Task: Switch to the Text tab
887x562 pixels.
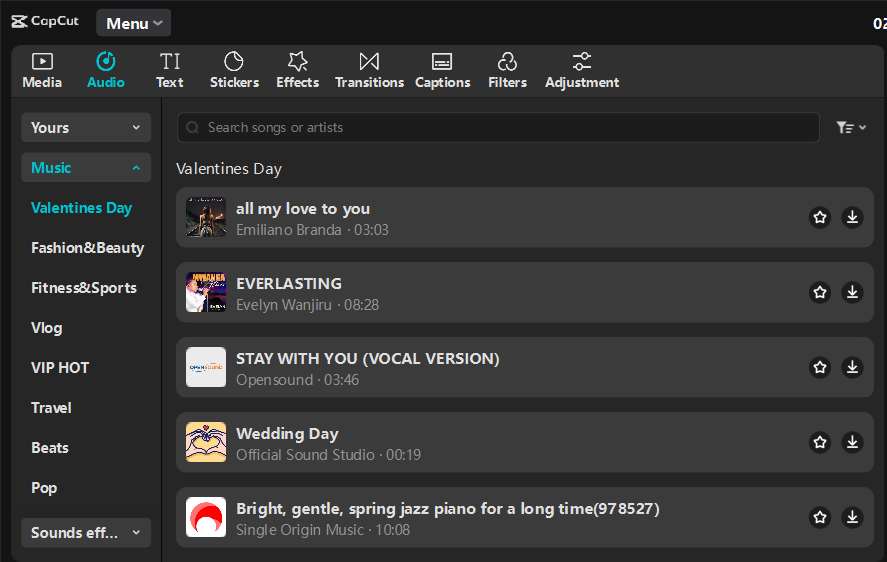Action: click(x=170, y=70)
